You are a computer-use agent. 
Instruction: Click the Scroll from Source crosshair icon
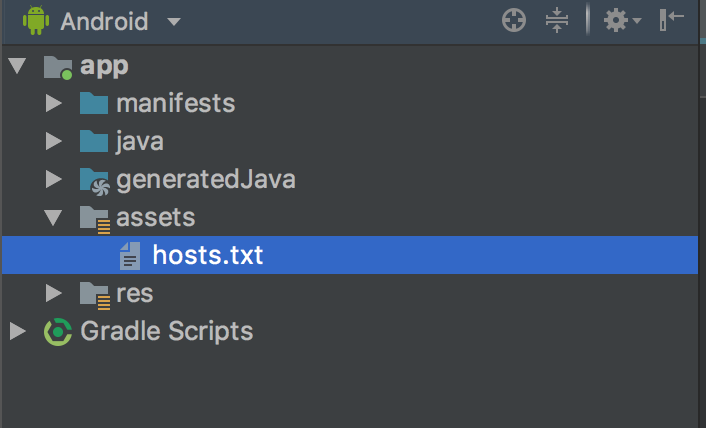click(514, 21)
